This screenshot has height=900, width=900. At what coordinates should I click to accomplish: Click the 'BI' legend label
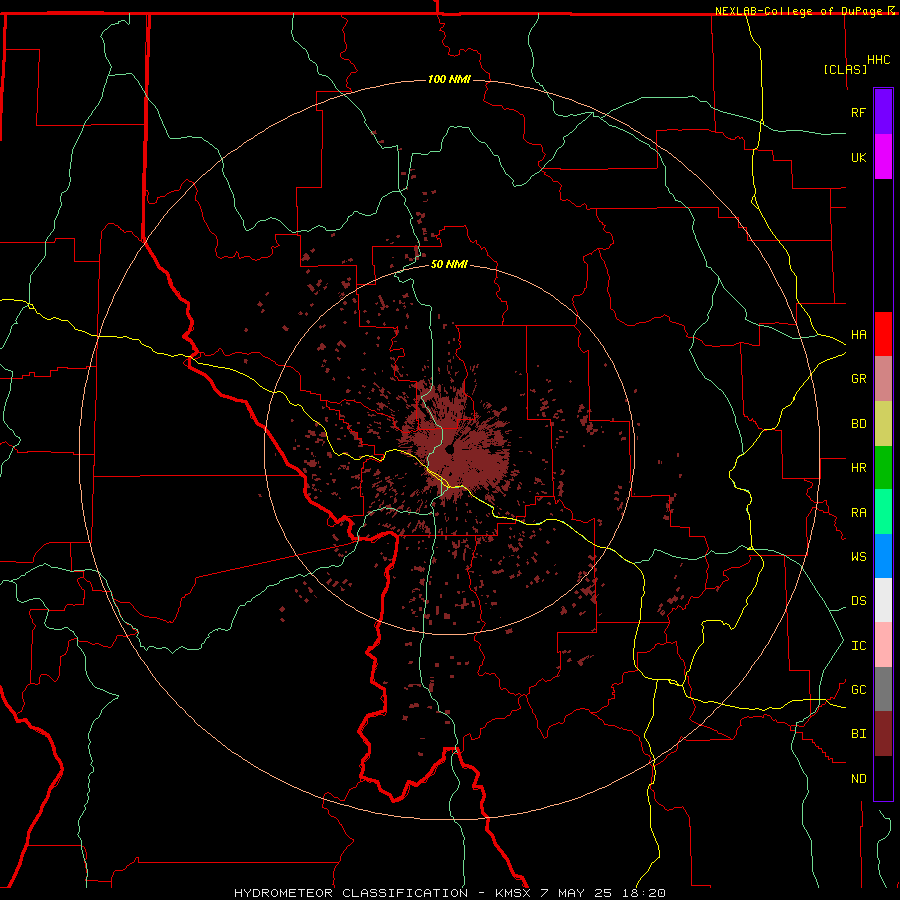(858, 734)
